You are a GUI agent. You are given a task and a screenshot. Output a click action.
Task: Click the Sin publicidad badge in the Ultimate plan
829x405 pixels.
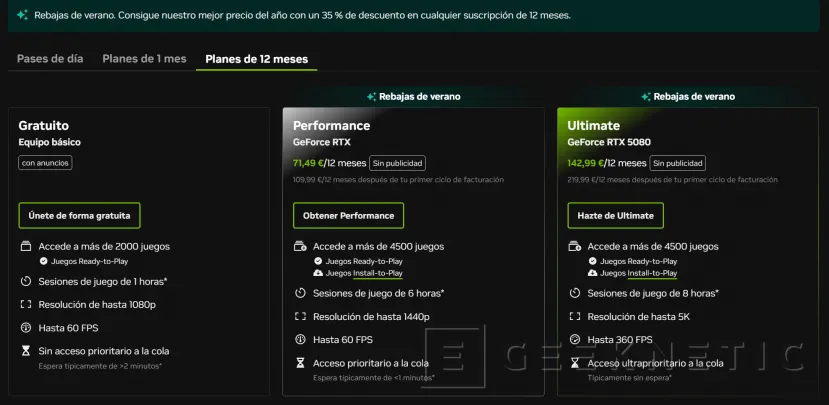[677, 163]
